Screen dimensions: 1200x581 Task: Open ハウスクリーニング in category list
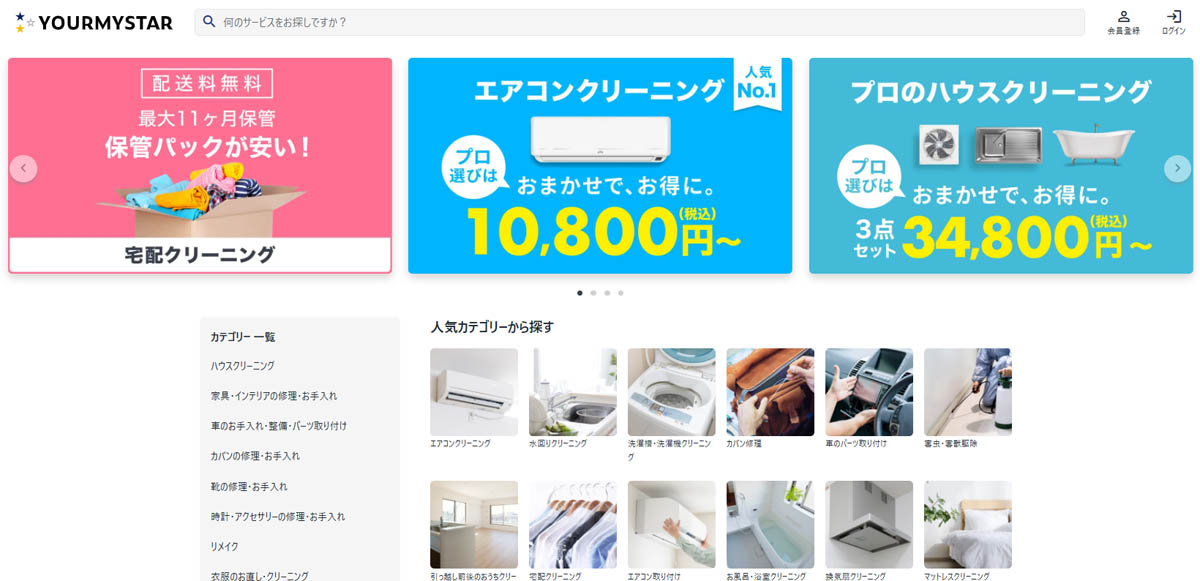pyautogui.click(x=243, y=366)
